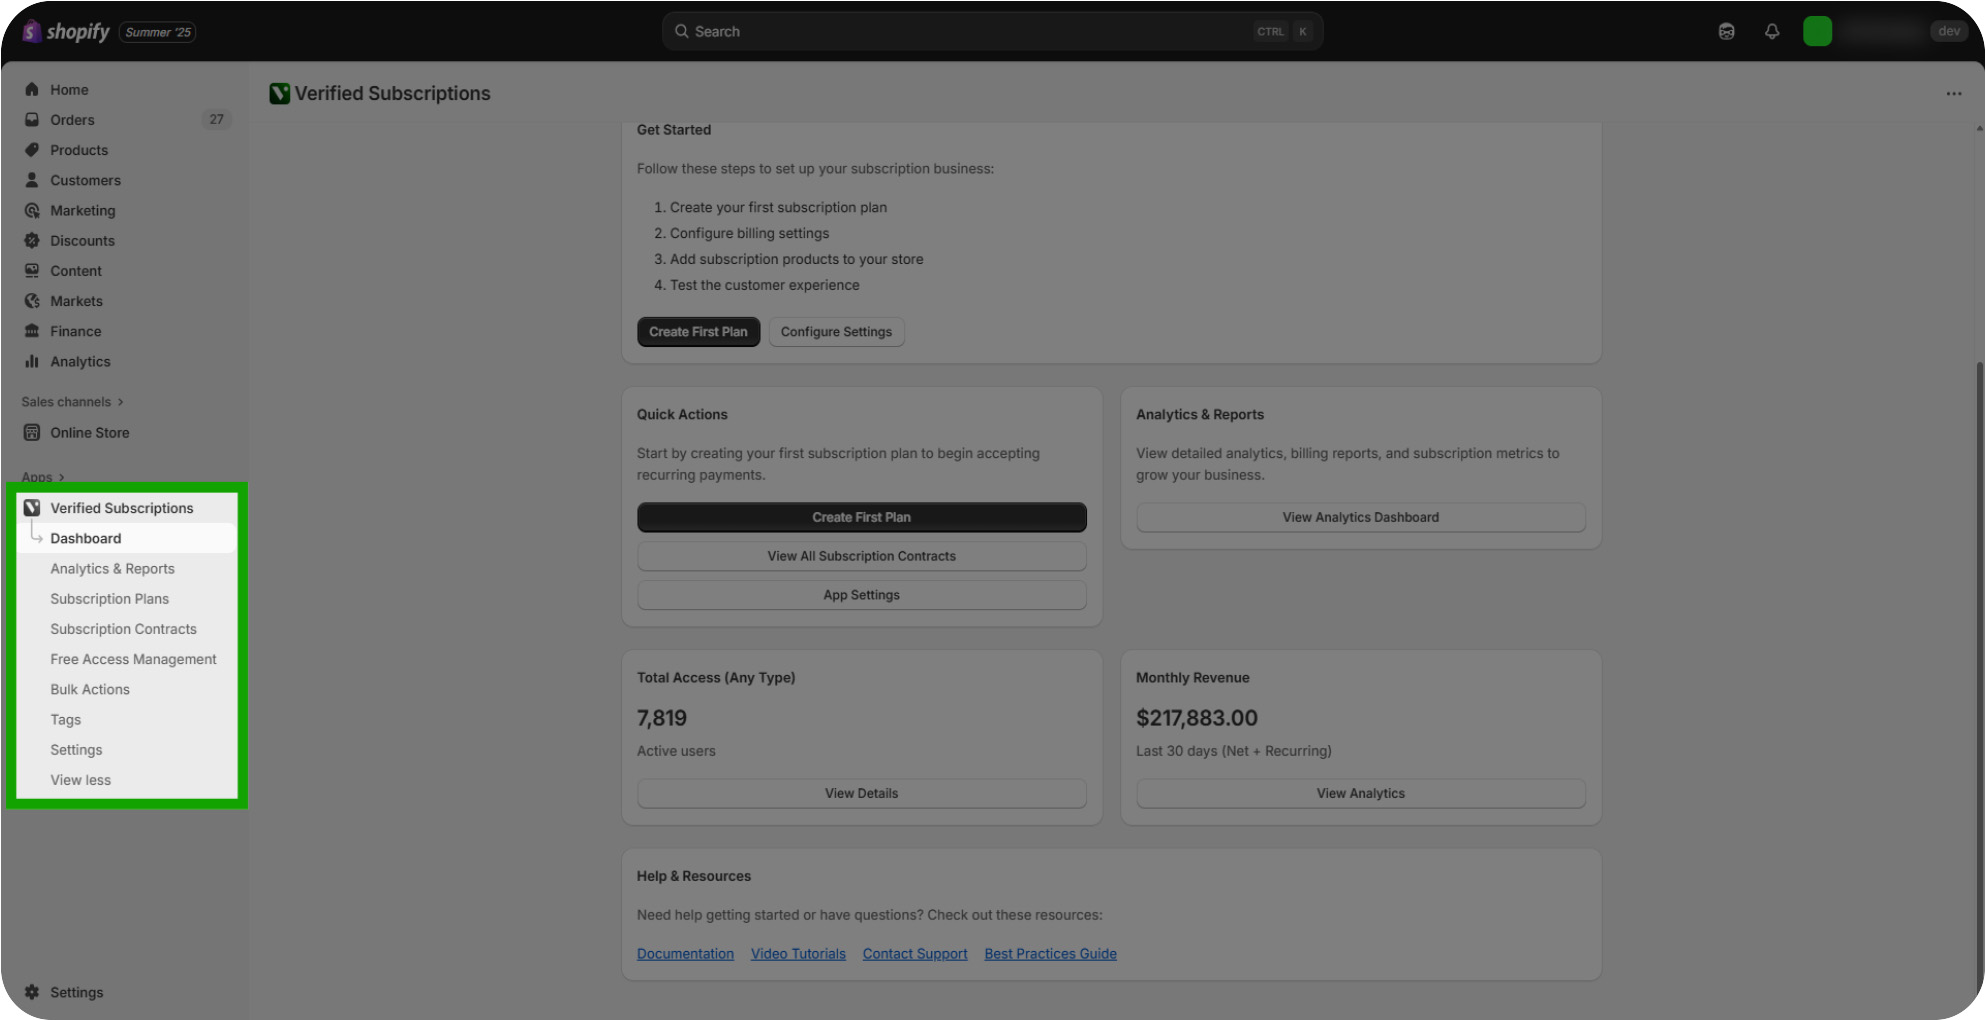Collapse app menu with View less
1986x1020 pixels.
81,780
